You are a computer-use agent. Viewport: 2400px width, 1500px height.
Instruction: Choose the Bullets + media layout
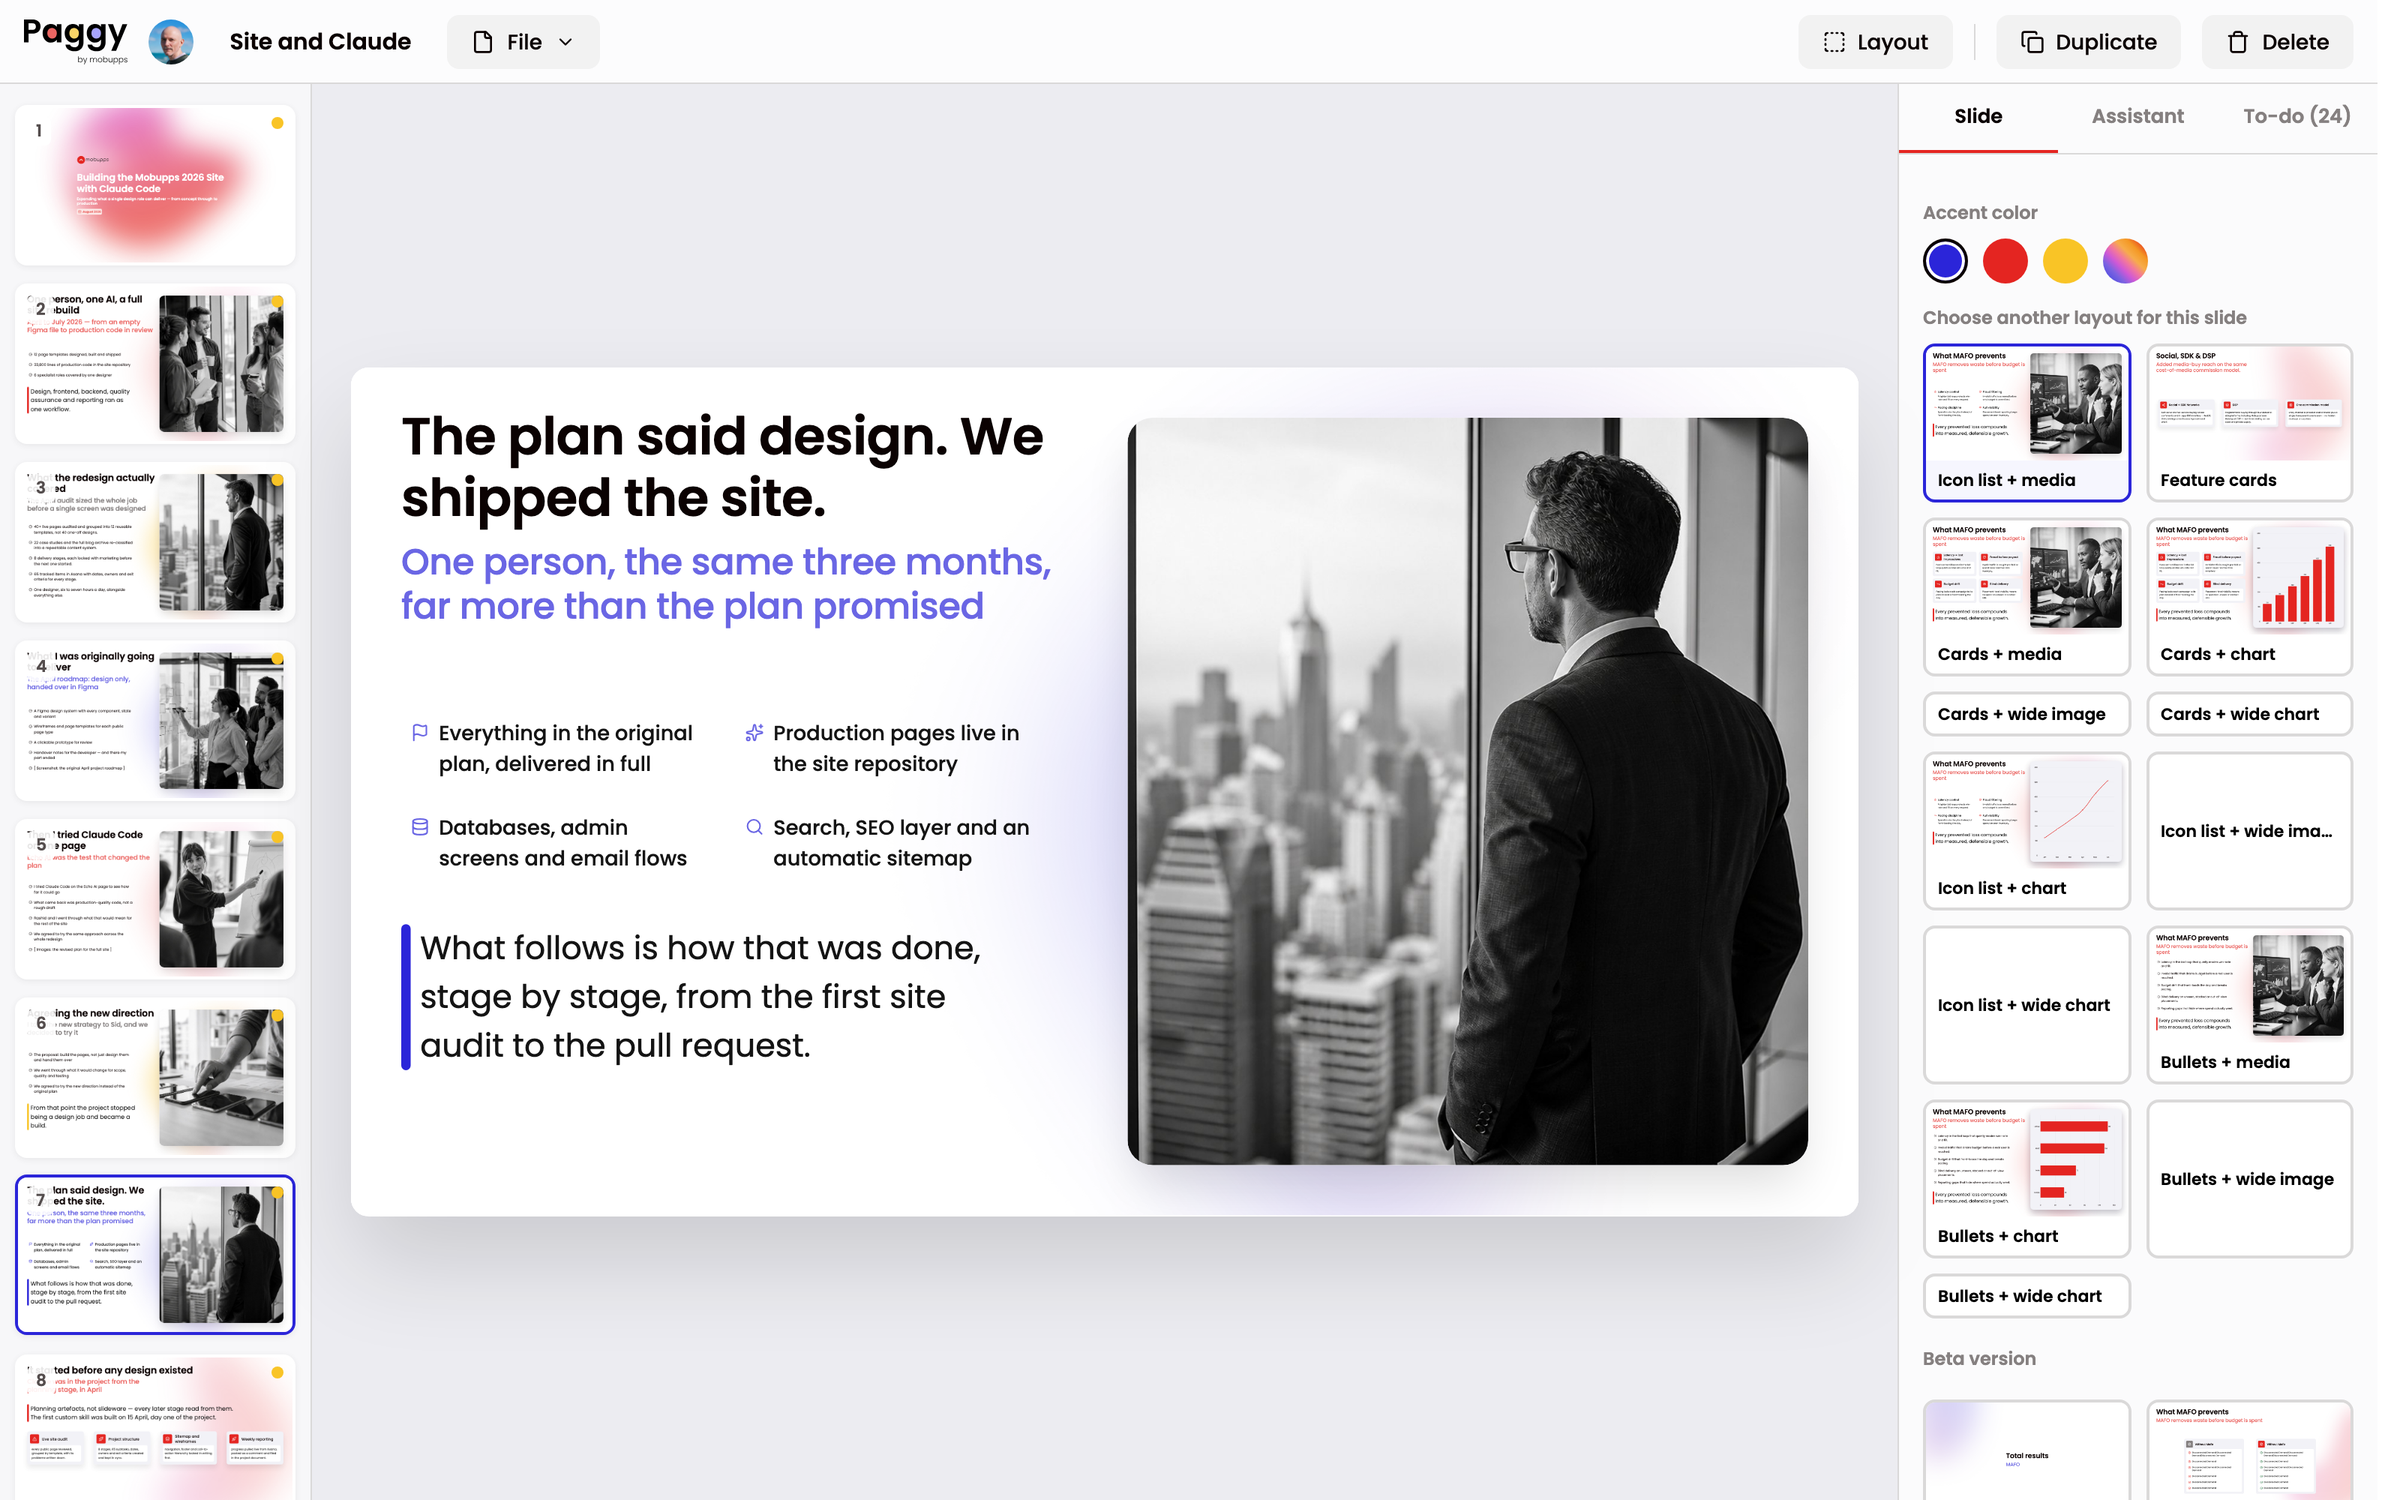pos(2249,1005)
